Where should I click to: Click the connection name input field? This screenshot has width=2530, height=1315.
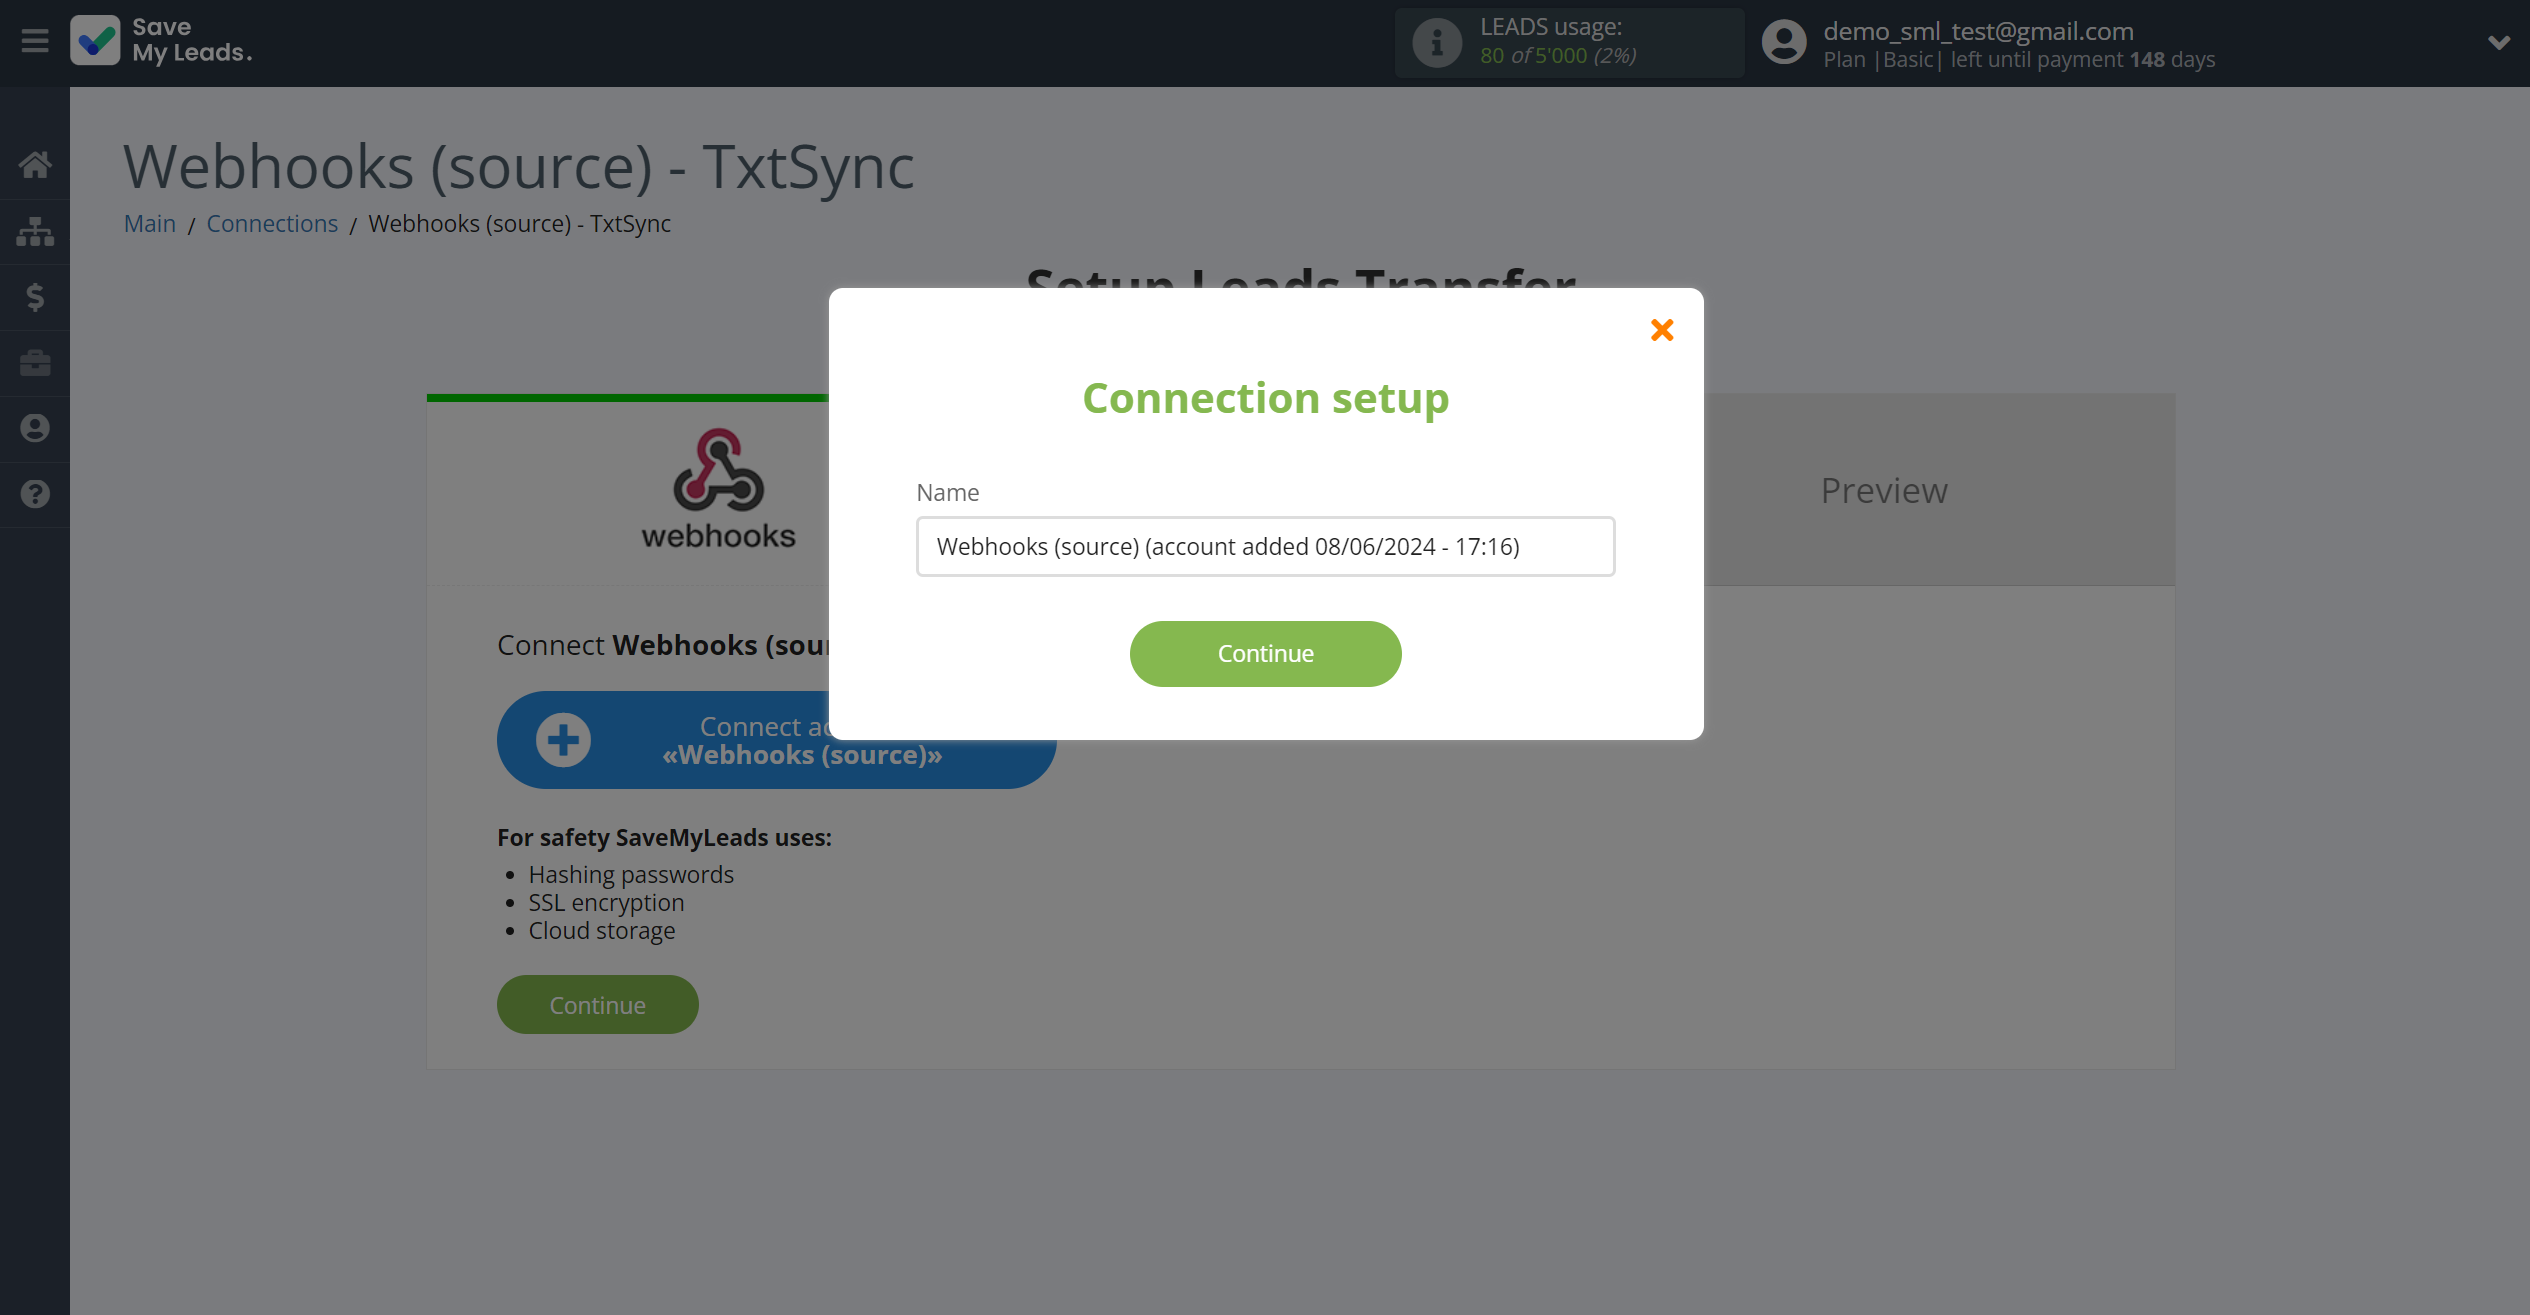point(1265,545)
